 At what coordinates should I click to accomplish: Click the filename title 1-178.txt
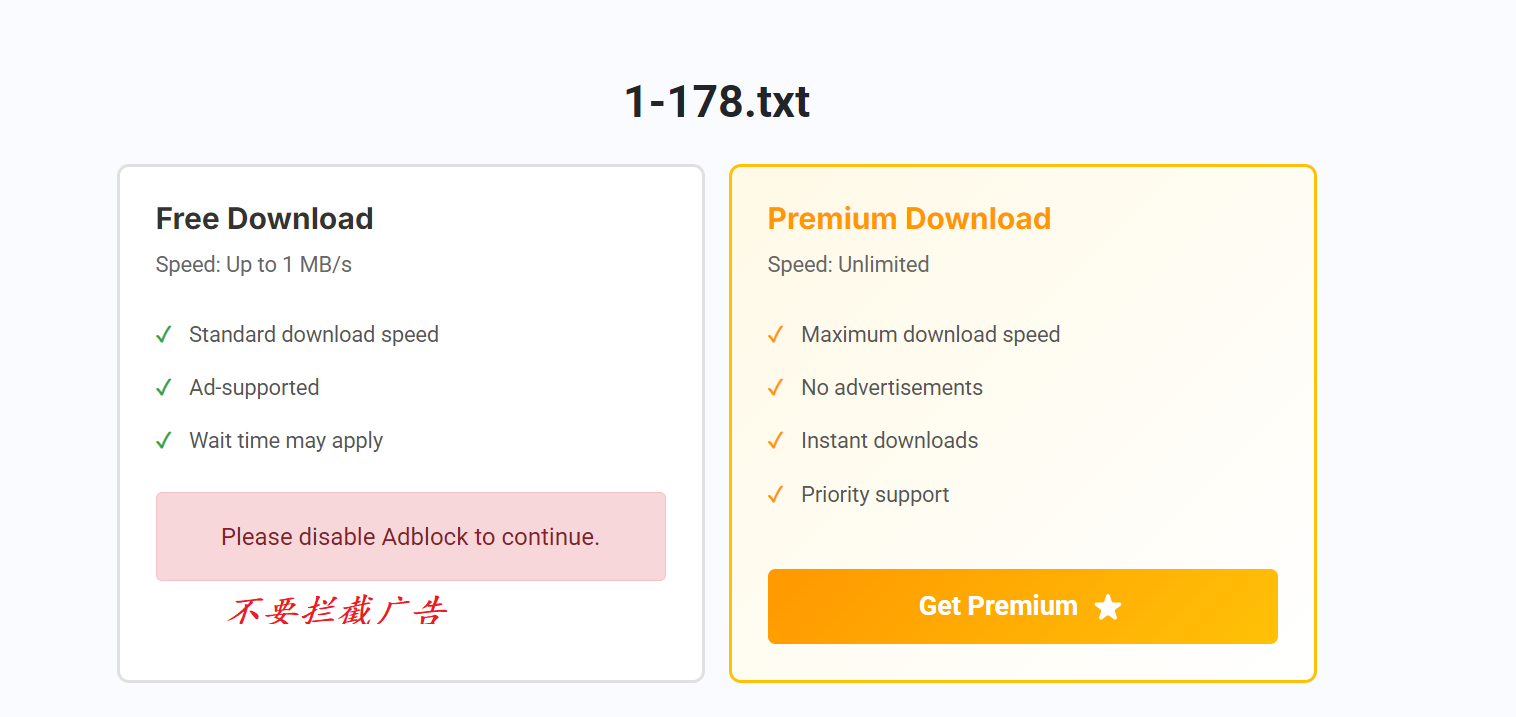pyautogui.click(x=717, y=100)
